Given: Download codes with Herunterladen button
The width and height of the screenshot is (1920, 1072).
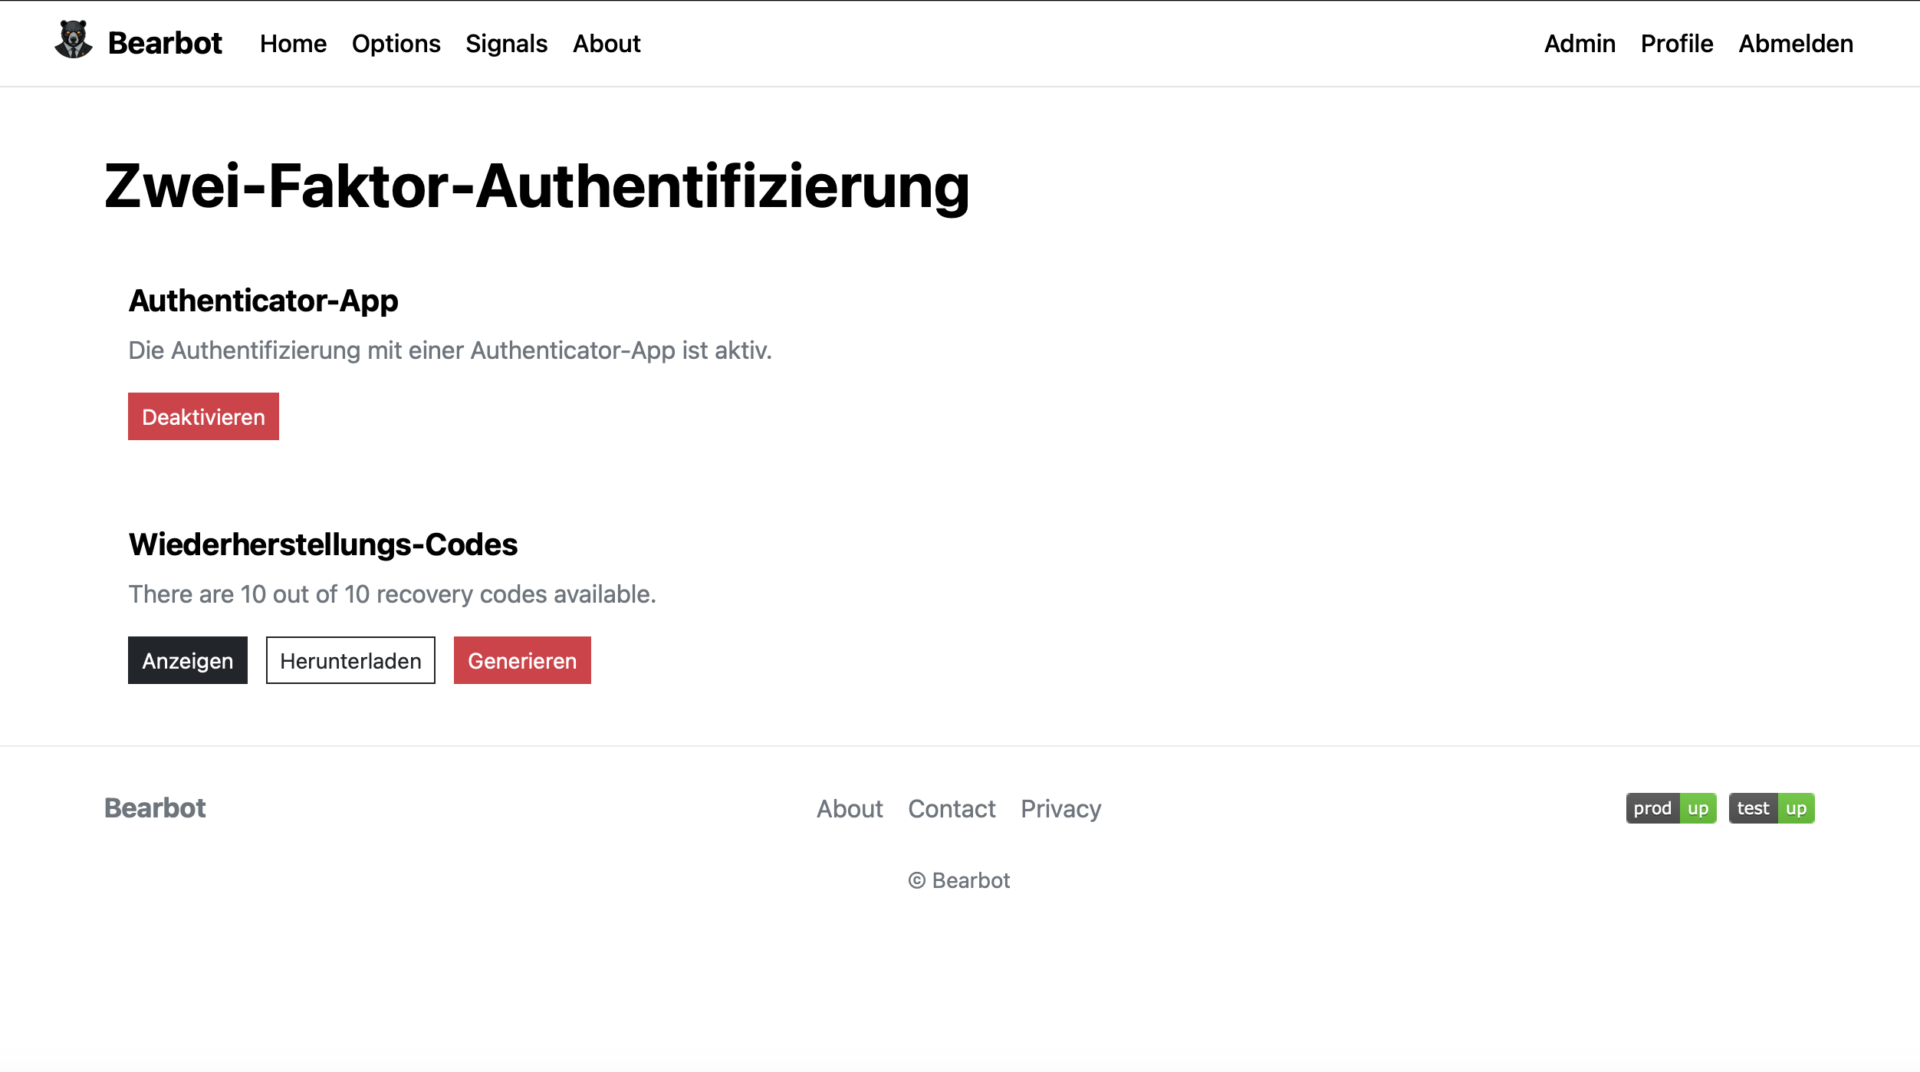Looking at the screenshot, I should click(350, 660).
